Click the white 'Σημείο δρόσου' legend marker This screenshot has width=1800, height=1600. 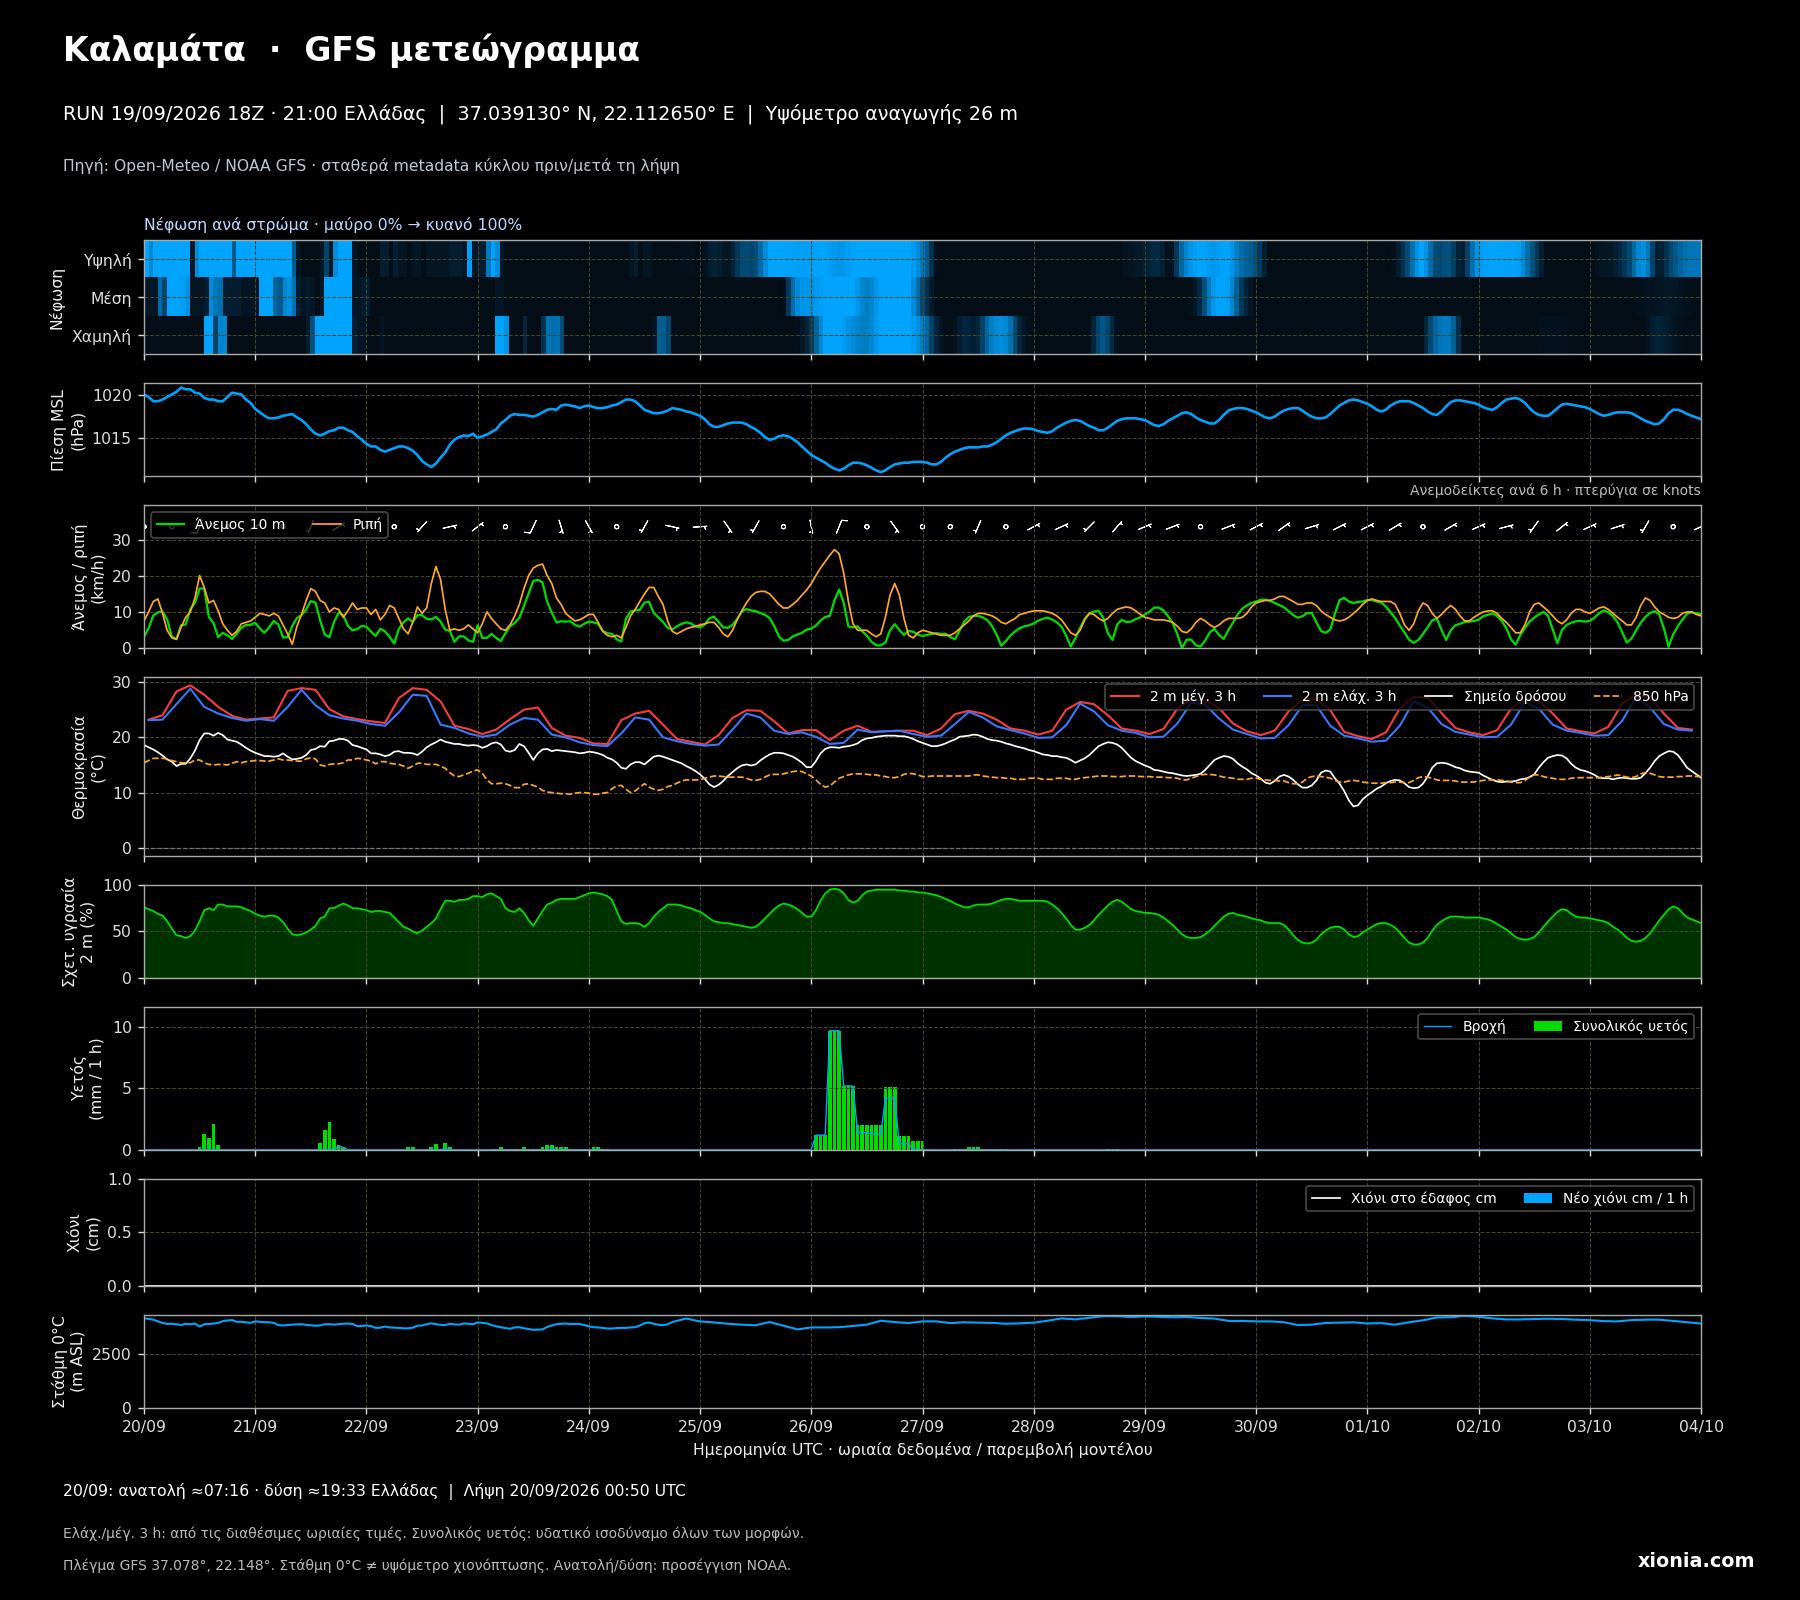coord(1439,697)
